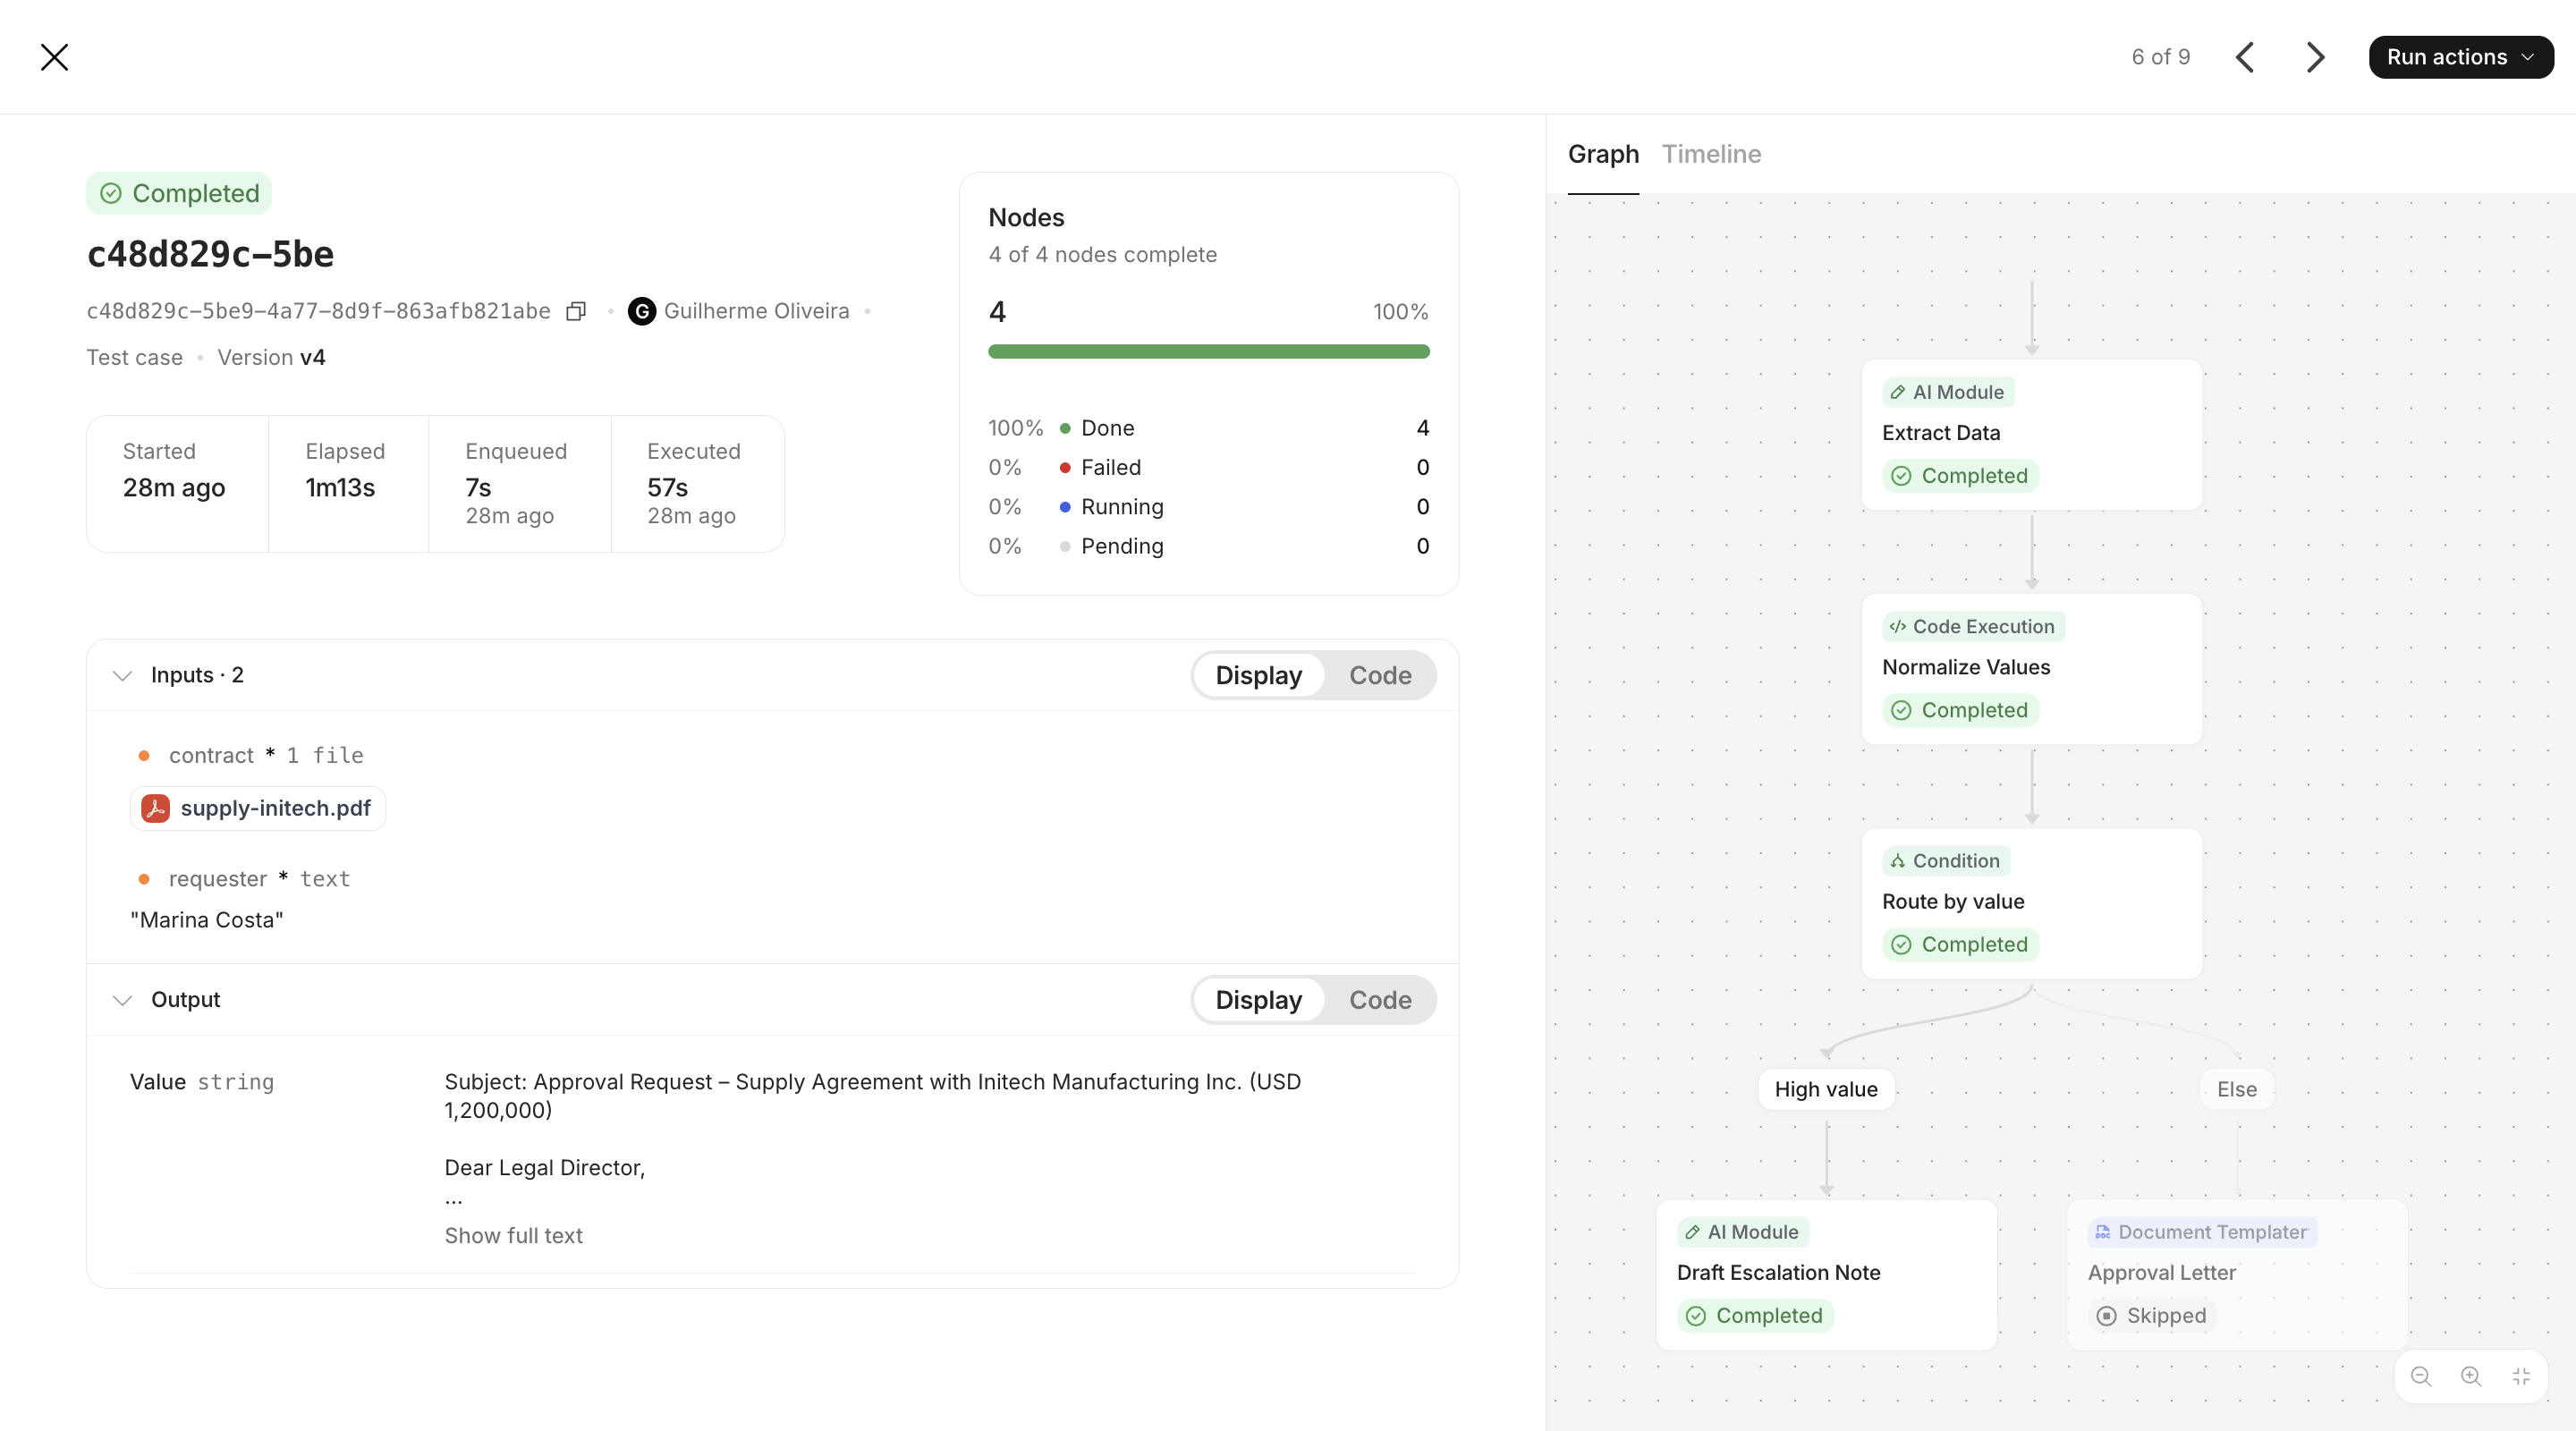Switch to the Timeline tab
The height and width of the screenshot is (1431, 2576).
click(x=1711, y=154)
